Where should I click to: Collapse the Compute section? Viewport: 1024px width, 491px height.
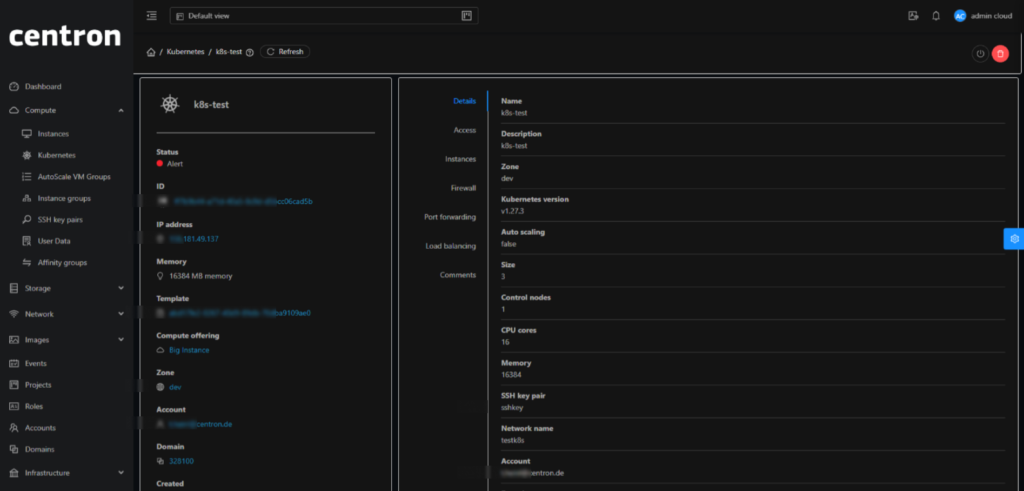67,110
